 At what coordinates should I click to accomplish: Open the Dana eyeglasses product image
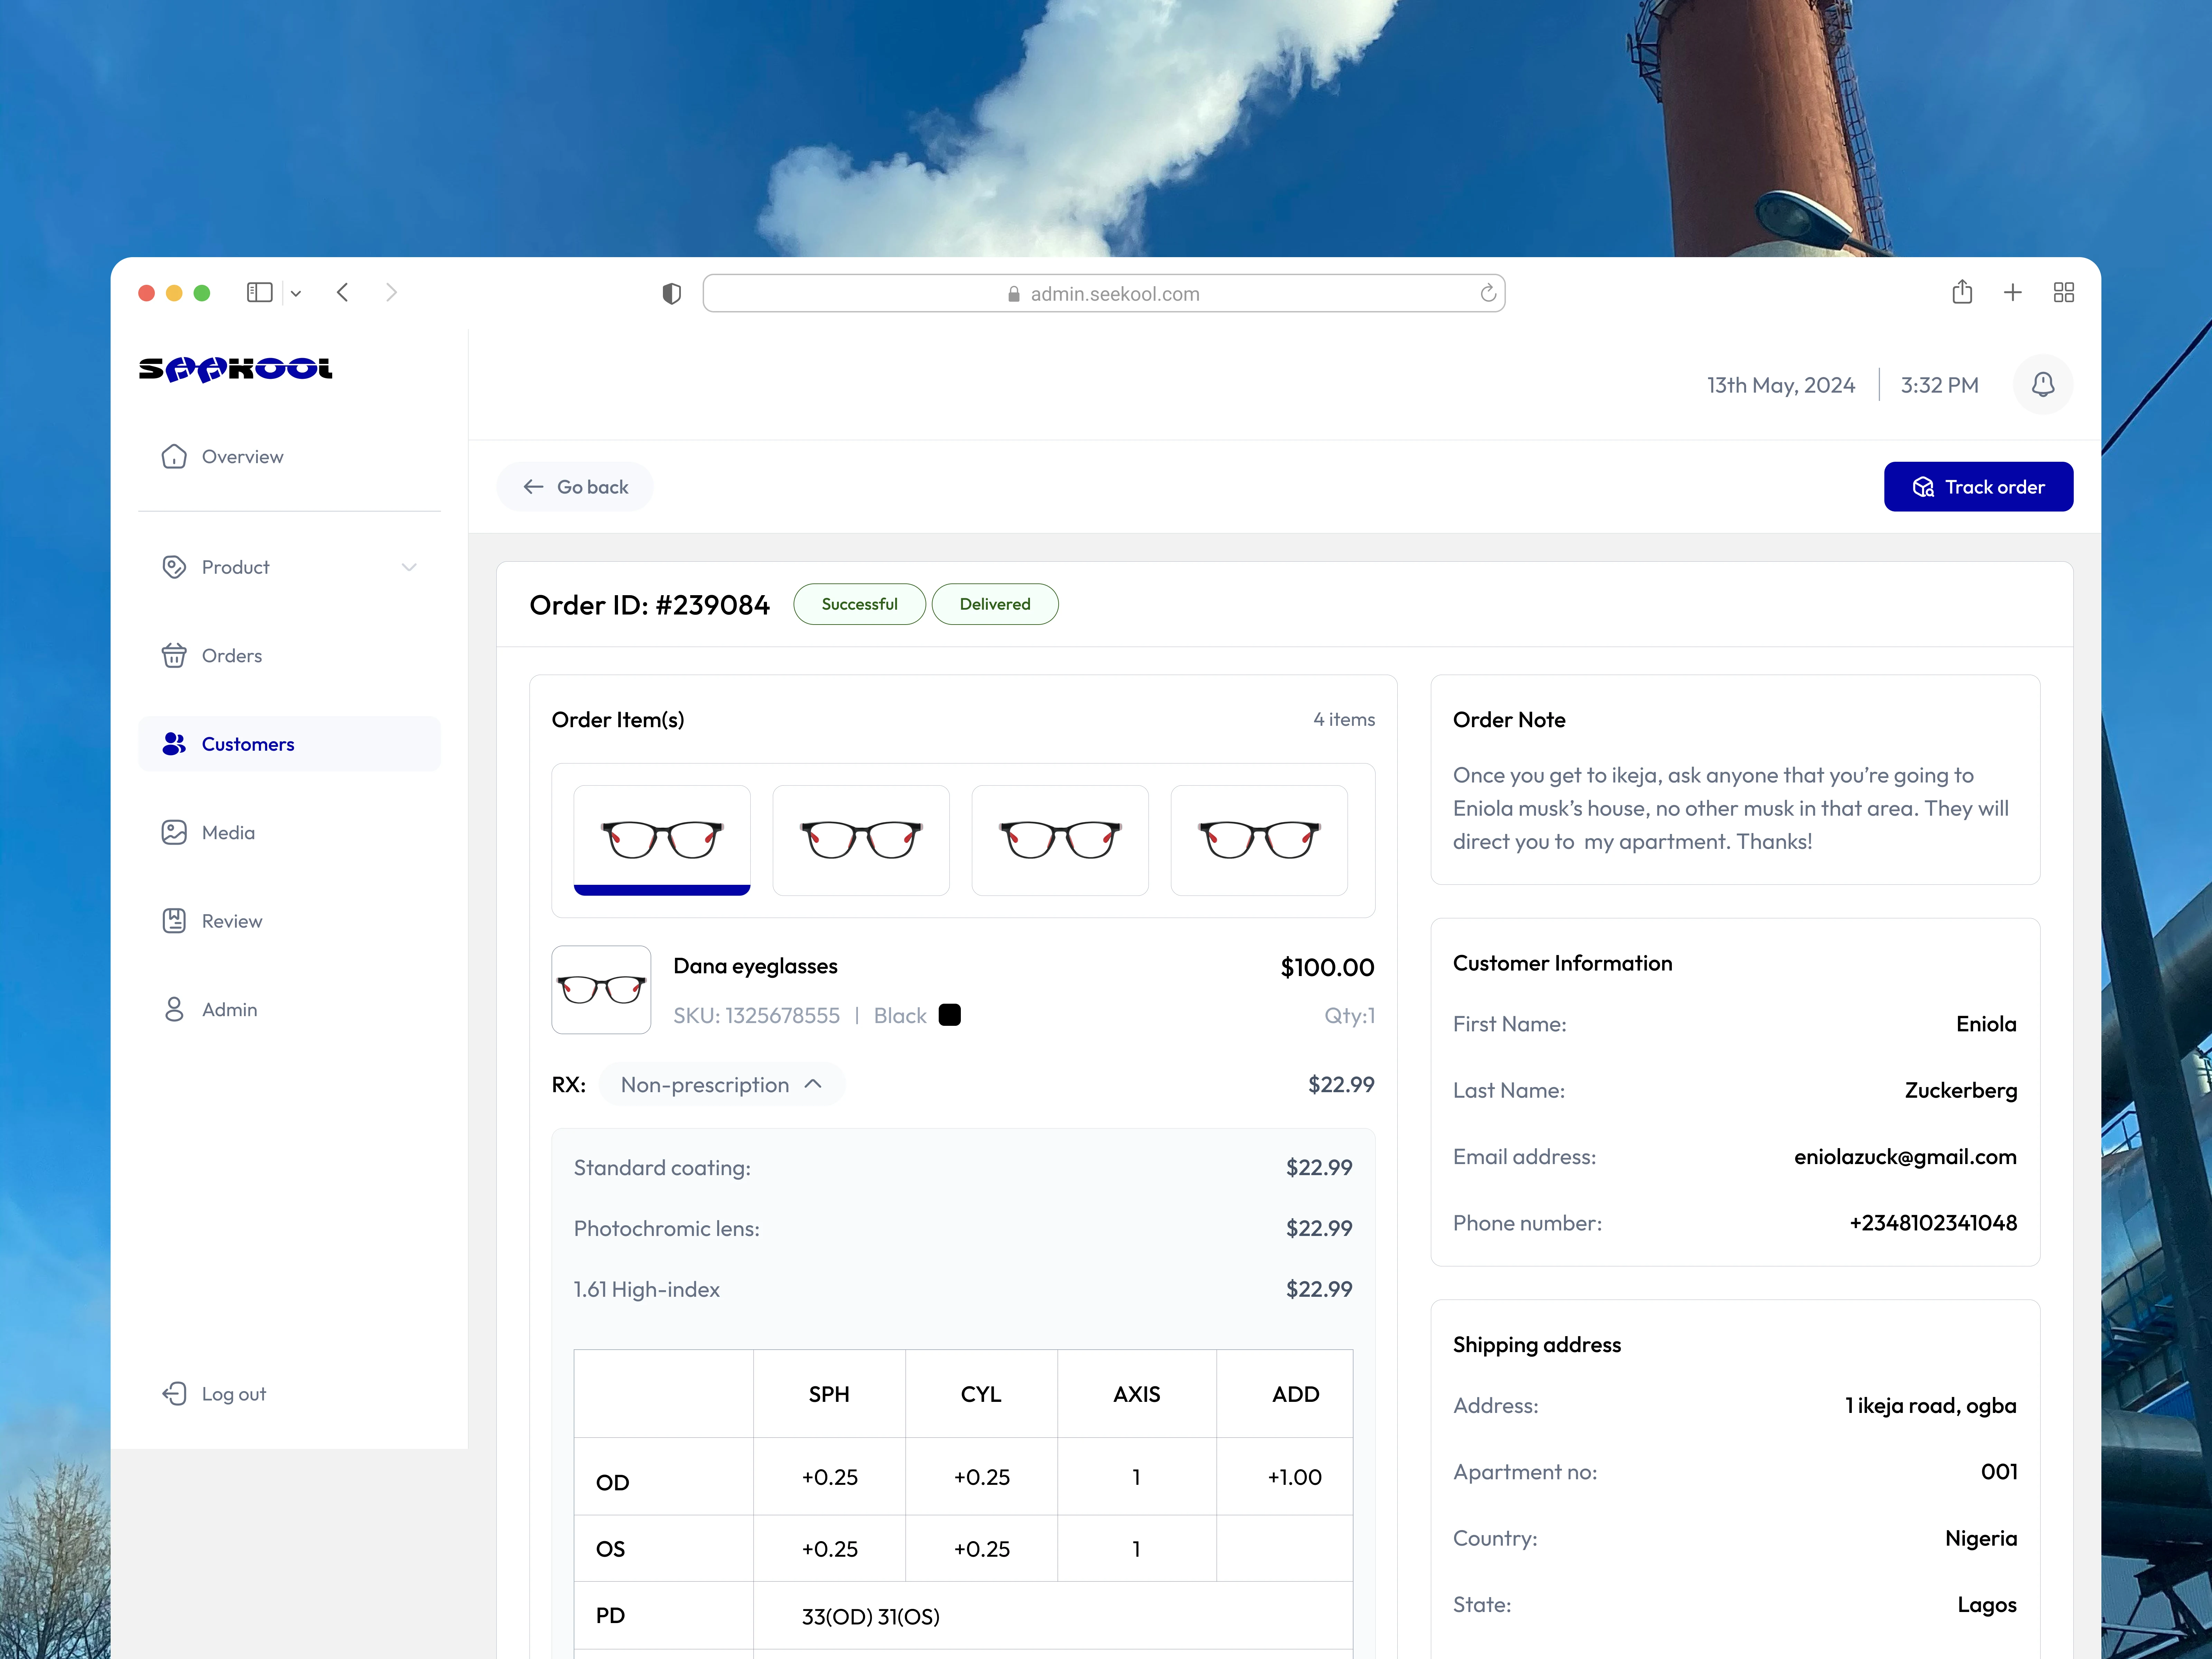(x=601, y=990)
